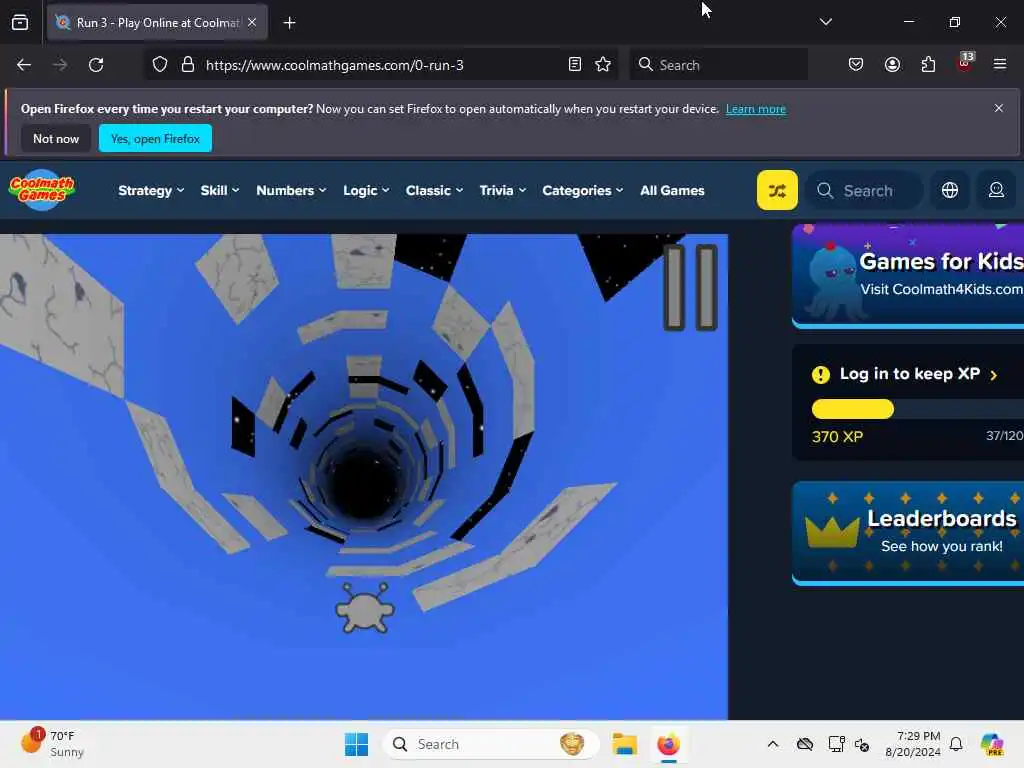Open the user account profile icon
Image resolution: width=1024 pixels, height=768 pixels.
[x=996, y=190]
